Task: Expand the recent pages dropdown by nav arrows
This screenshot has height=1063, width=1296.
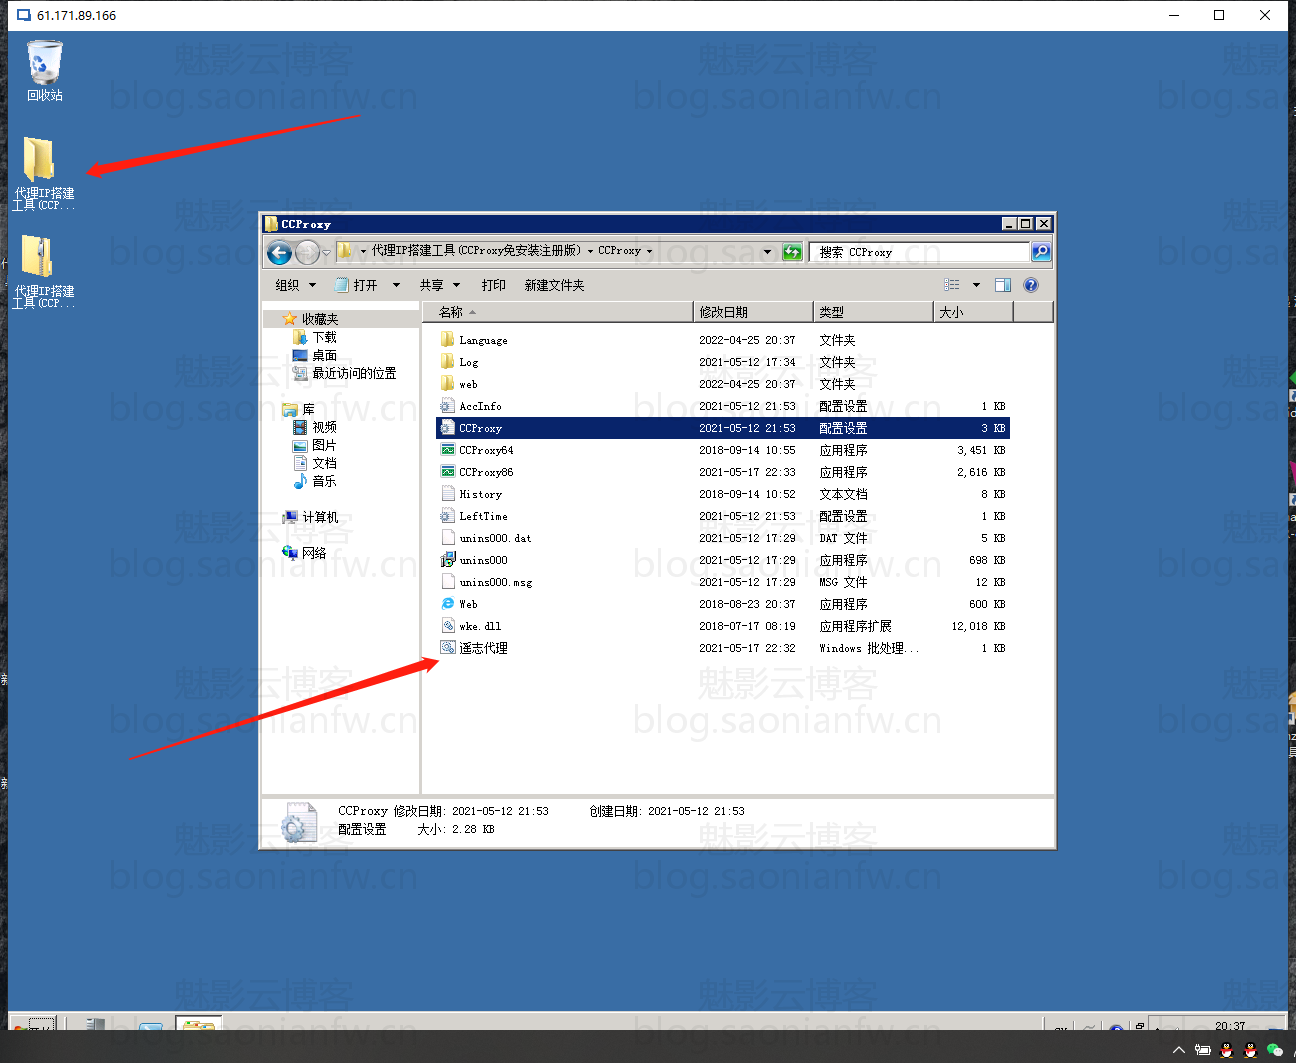Action: pyautogui.click(x=326, y=252)
